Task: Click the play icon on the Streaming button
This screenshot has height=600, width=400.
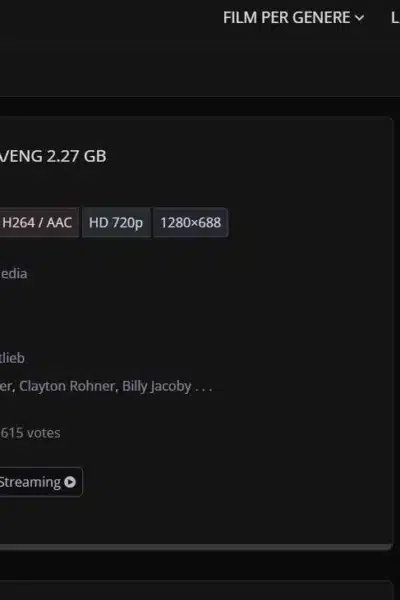Action: (x=70, y=482)
